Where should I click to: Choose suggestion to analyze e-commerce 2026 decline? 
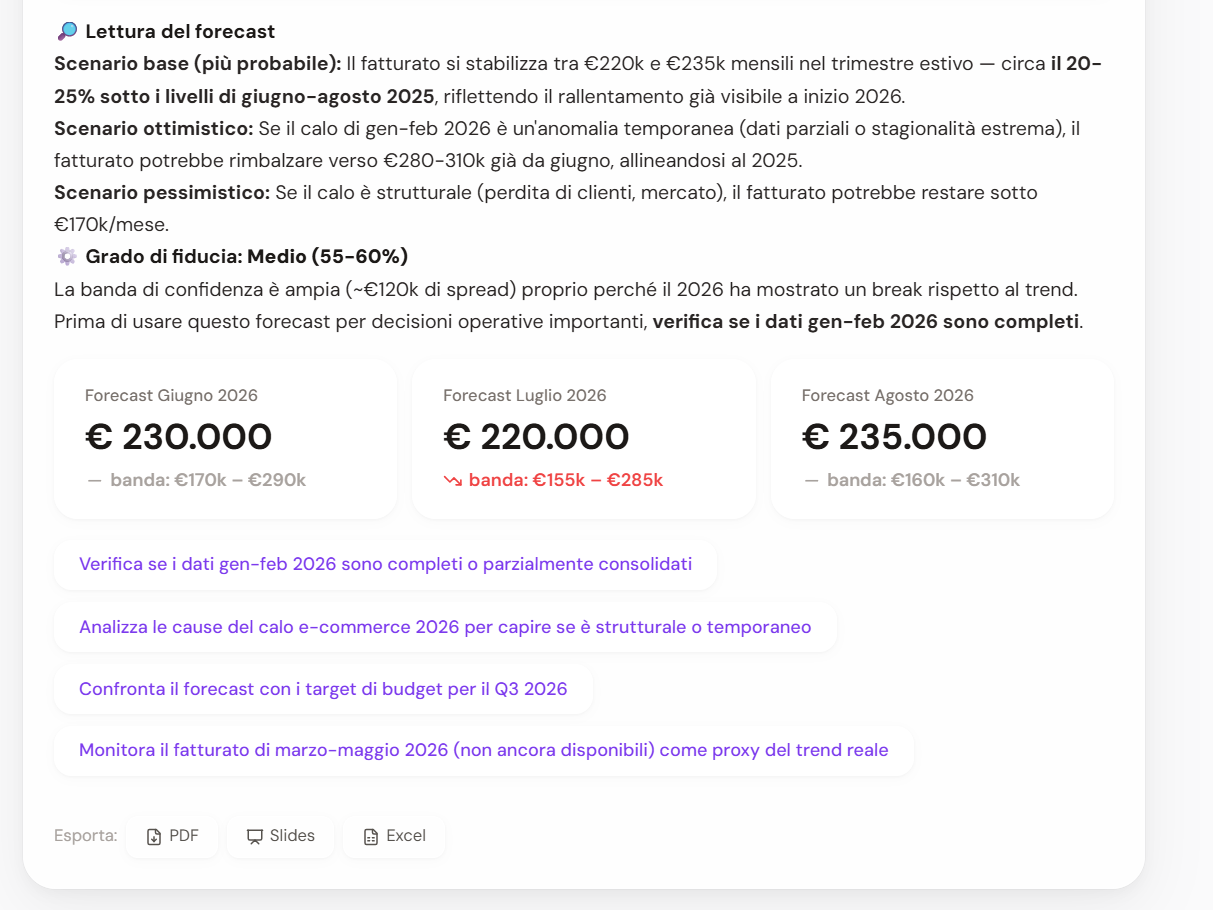[x=445, y=627]
